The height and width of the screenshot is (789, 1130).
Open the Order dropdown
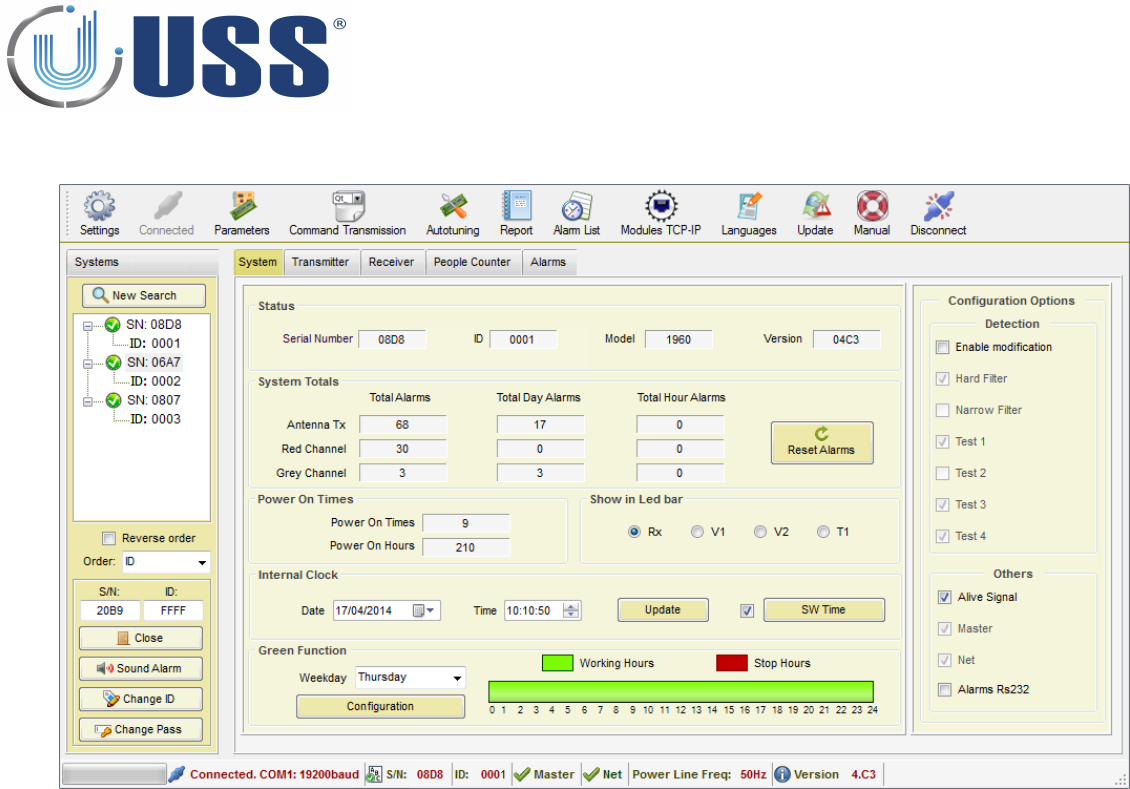pyautogui.click(x=165, y=562)
